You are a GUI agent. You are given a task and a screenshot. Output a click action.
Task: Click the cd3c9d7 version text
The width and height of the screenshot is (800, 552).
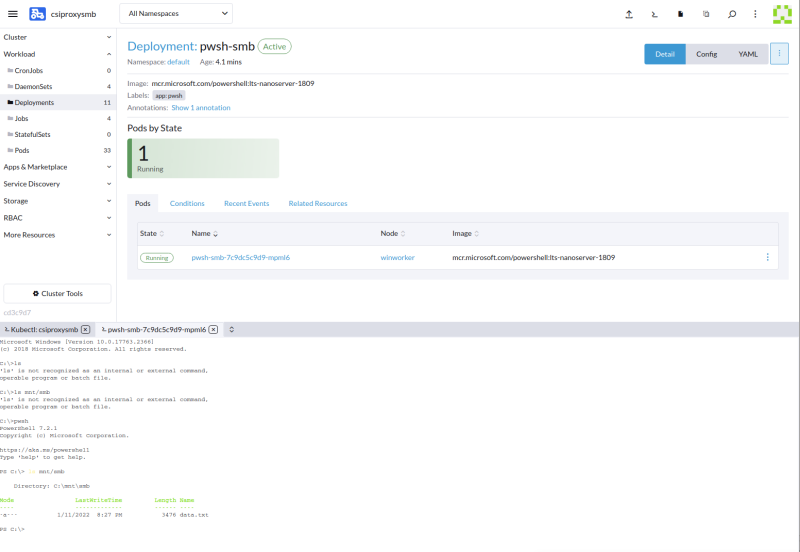(x=17, y=312)
